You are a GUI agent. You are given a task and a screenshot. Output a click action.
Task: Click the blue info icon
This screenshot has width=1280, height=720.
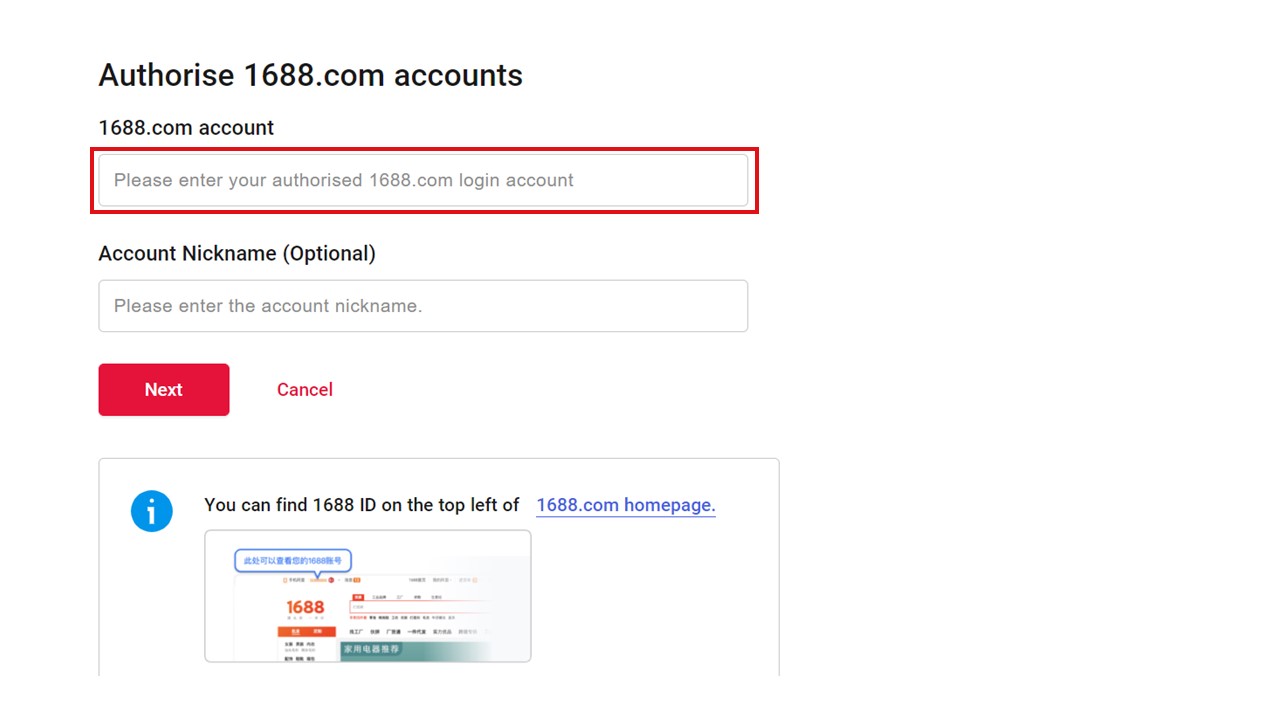click(x=152, y=512)
